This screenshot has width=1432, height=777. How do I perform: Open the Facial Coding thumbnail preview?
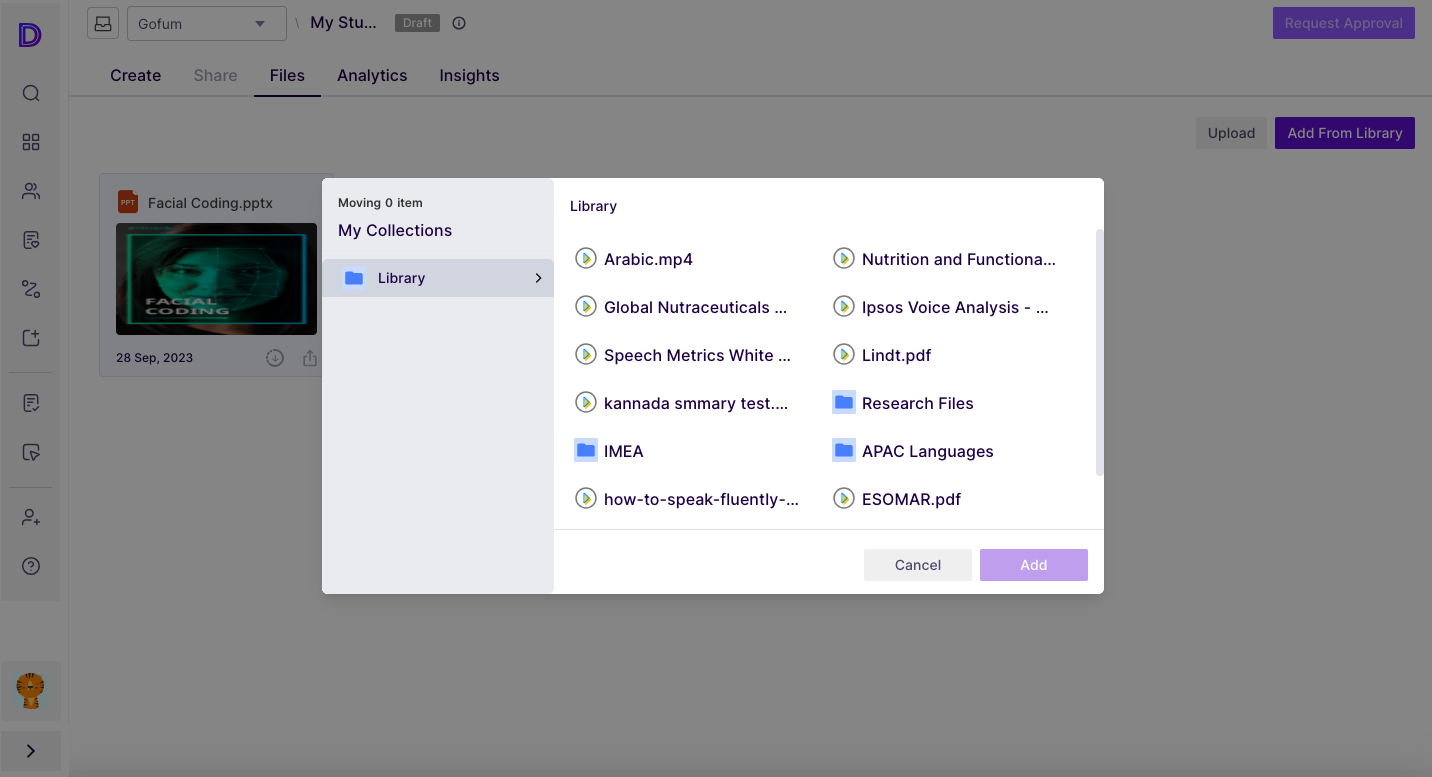[216, 279]
